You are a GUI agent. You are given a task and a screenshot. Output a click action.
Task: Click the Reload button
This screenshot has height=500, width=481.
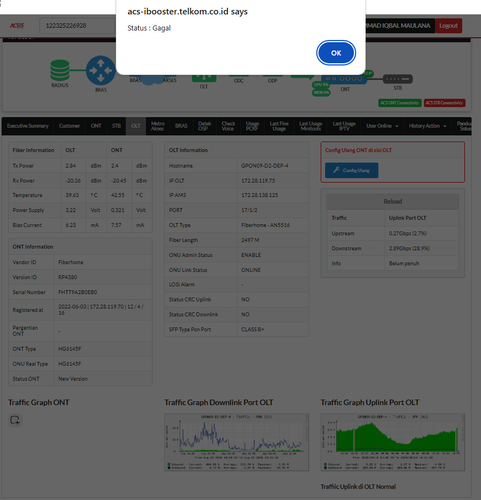(393, 201)
